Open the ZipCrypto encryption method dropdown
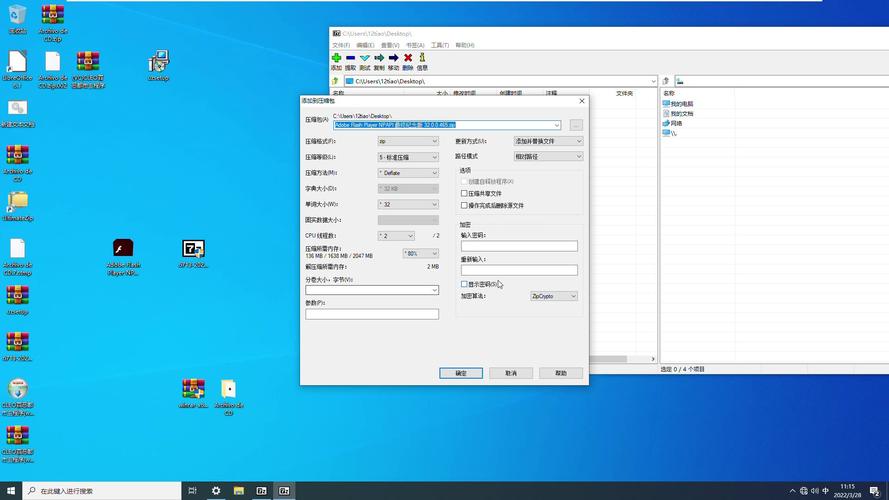The width and height of the screenshot is (889, 500). (x=554, y=296)
